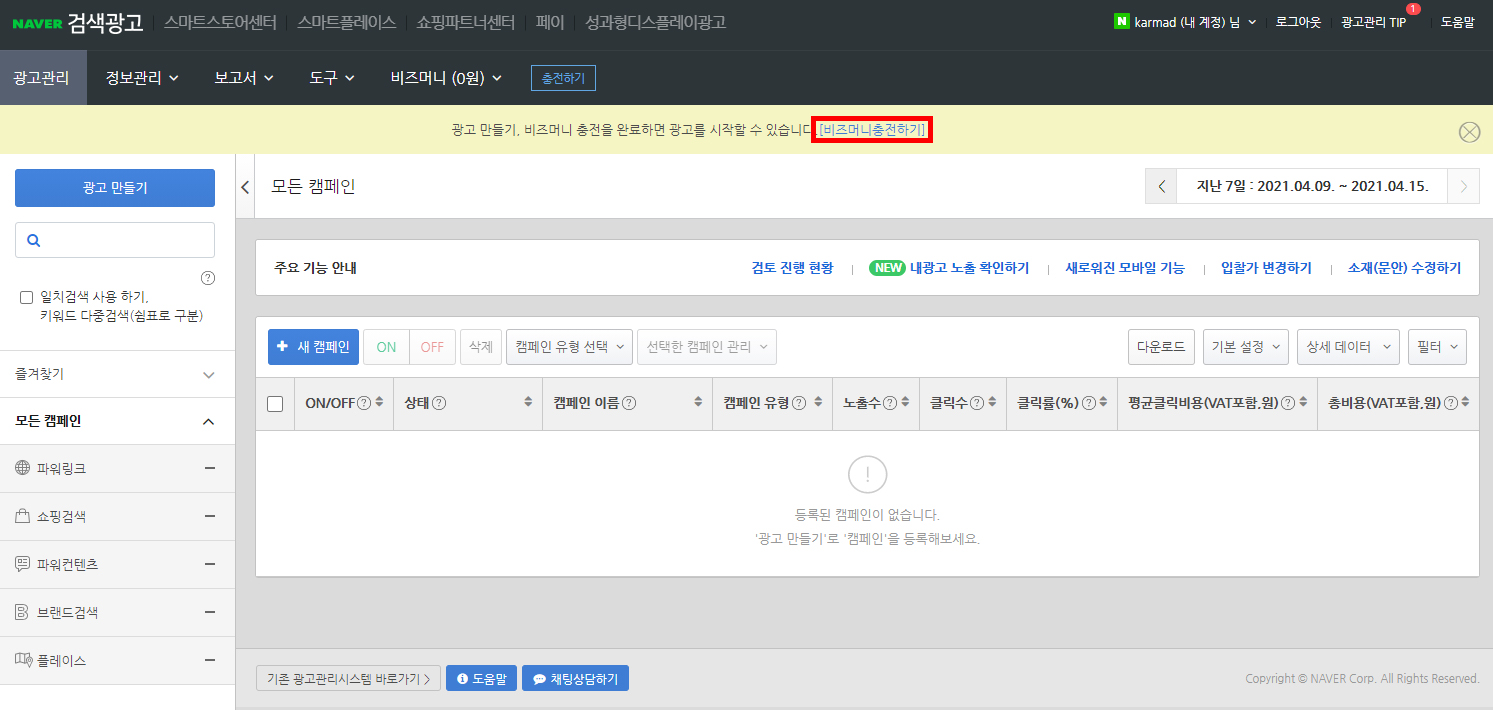Click 다운로드 button

coord(1161,347)
